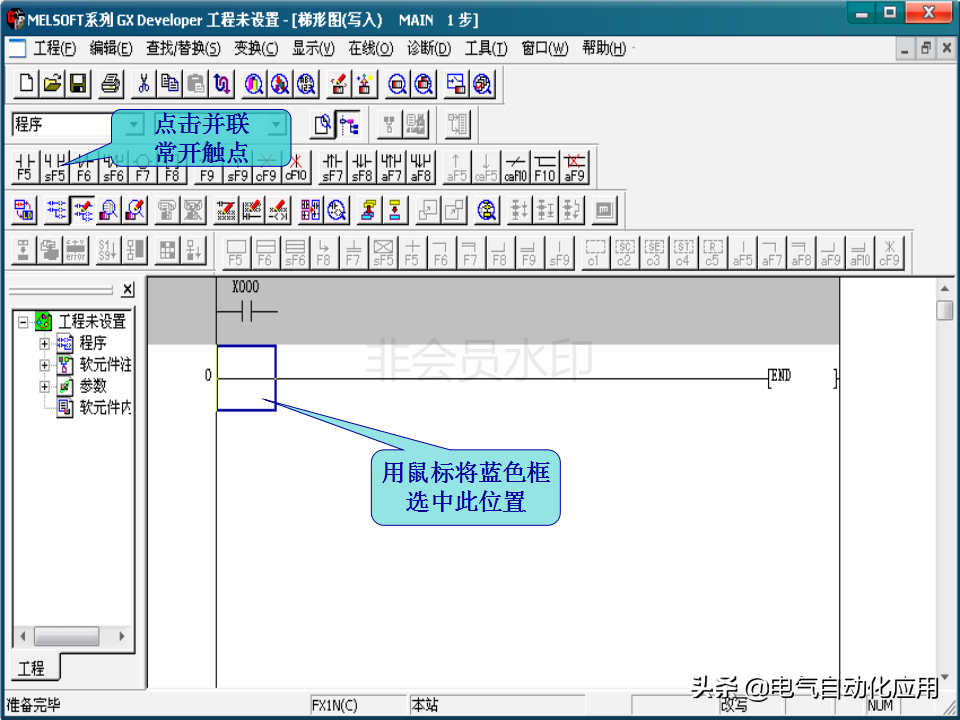Toggle project data list display button
The image size is (960, 720).
point(349,125)
